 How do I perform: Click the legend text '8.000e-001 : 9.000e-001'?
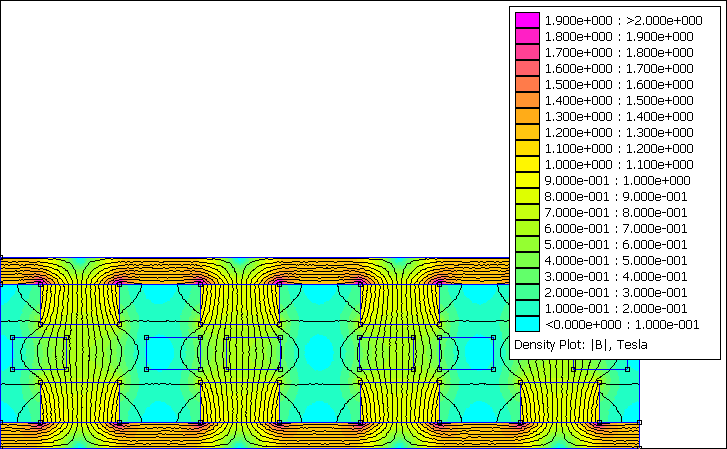[x=615, y=196]
